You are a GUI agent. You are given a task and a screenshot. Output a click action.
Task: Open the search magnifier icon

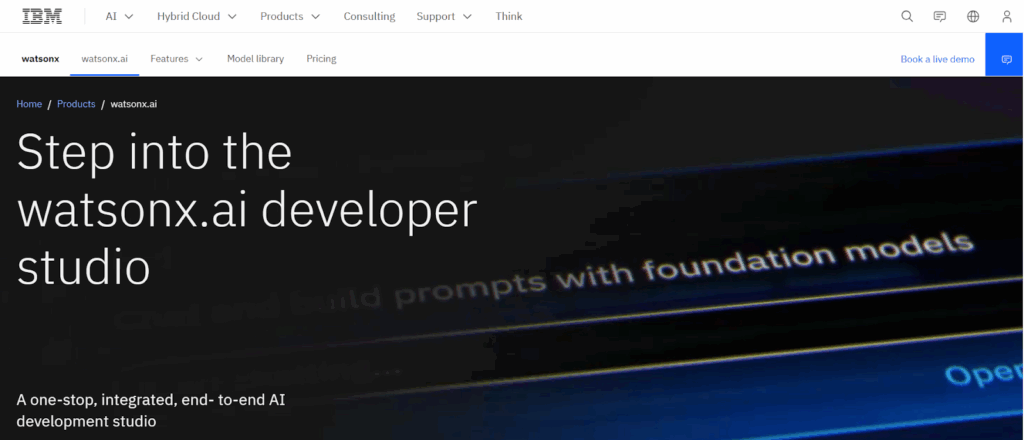[x=906, y=16]
